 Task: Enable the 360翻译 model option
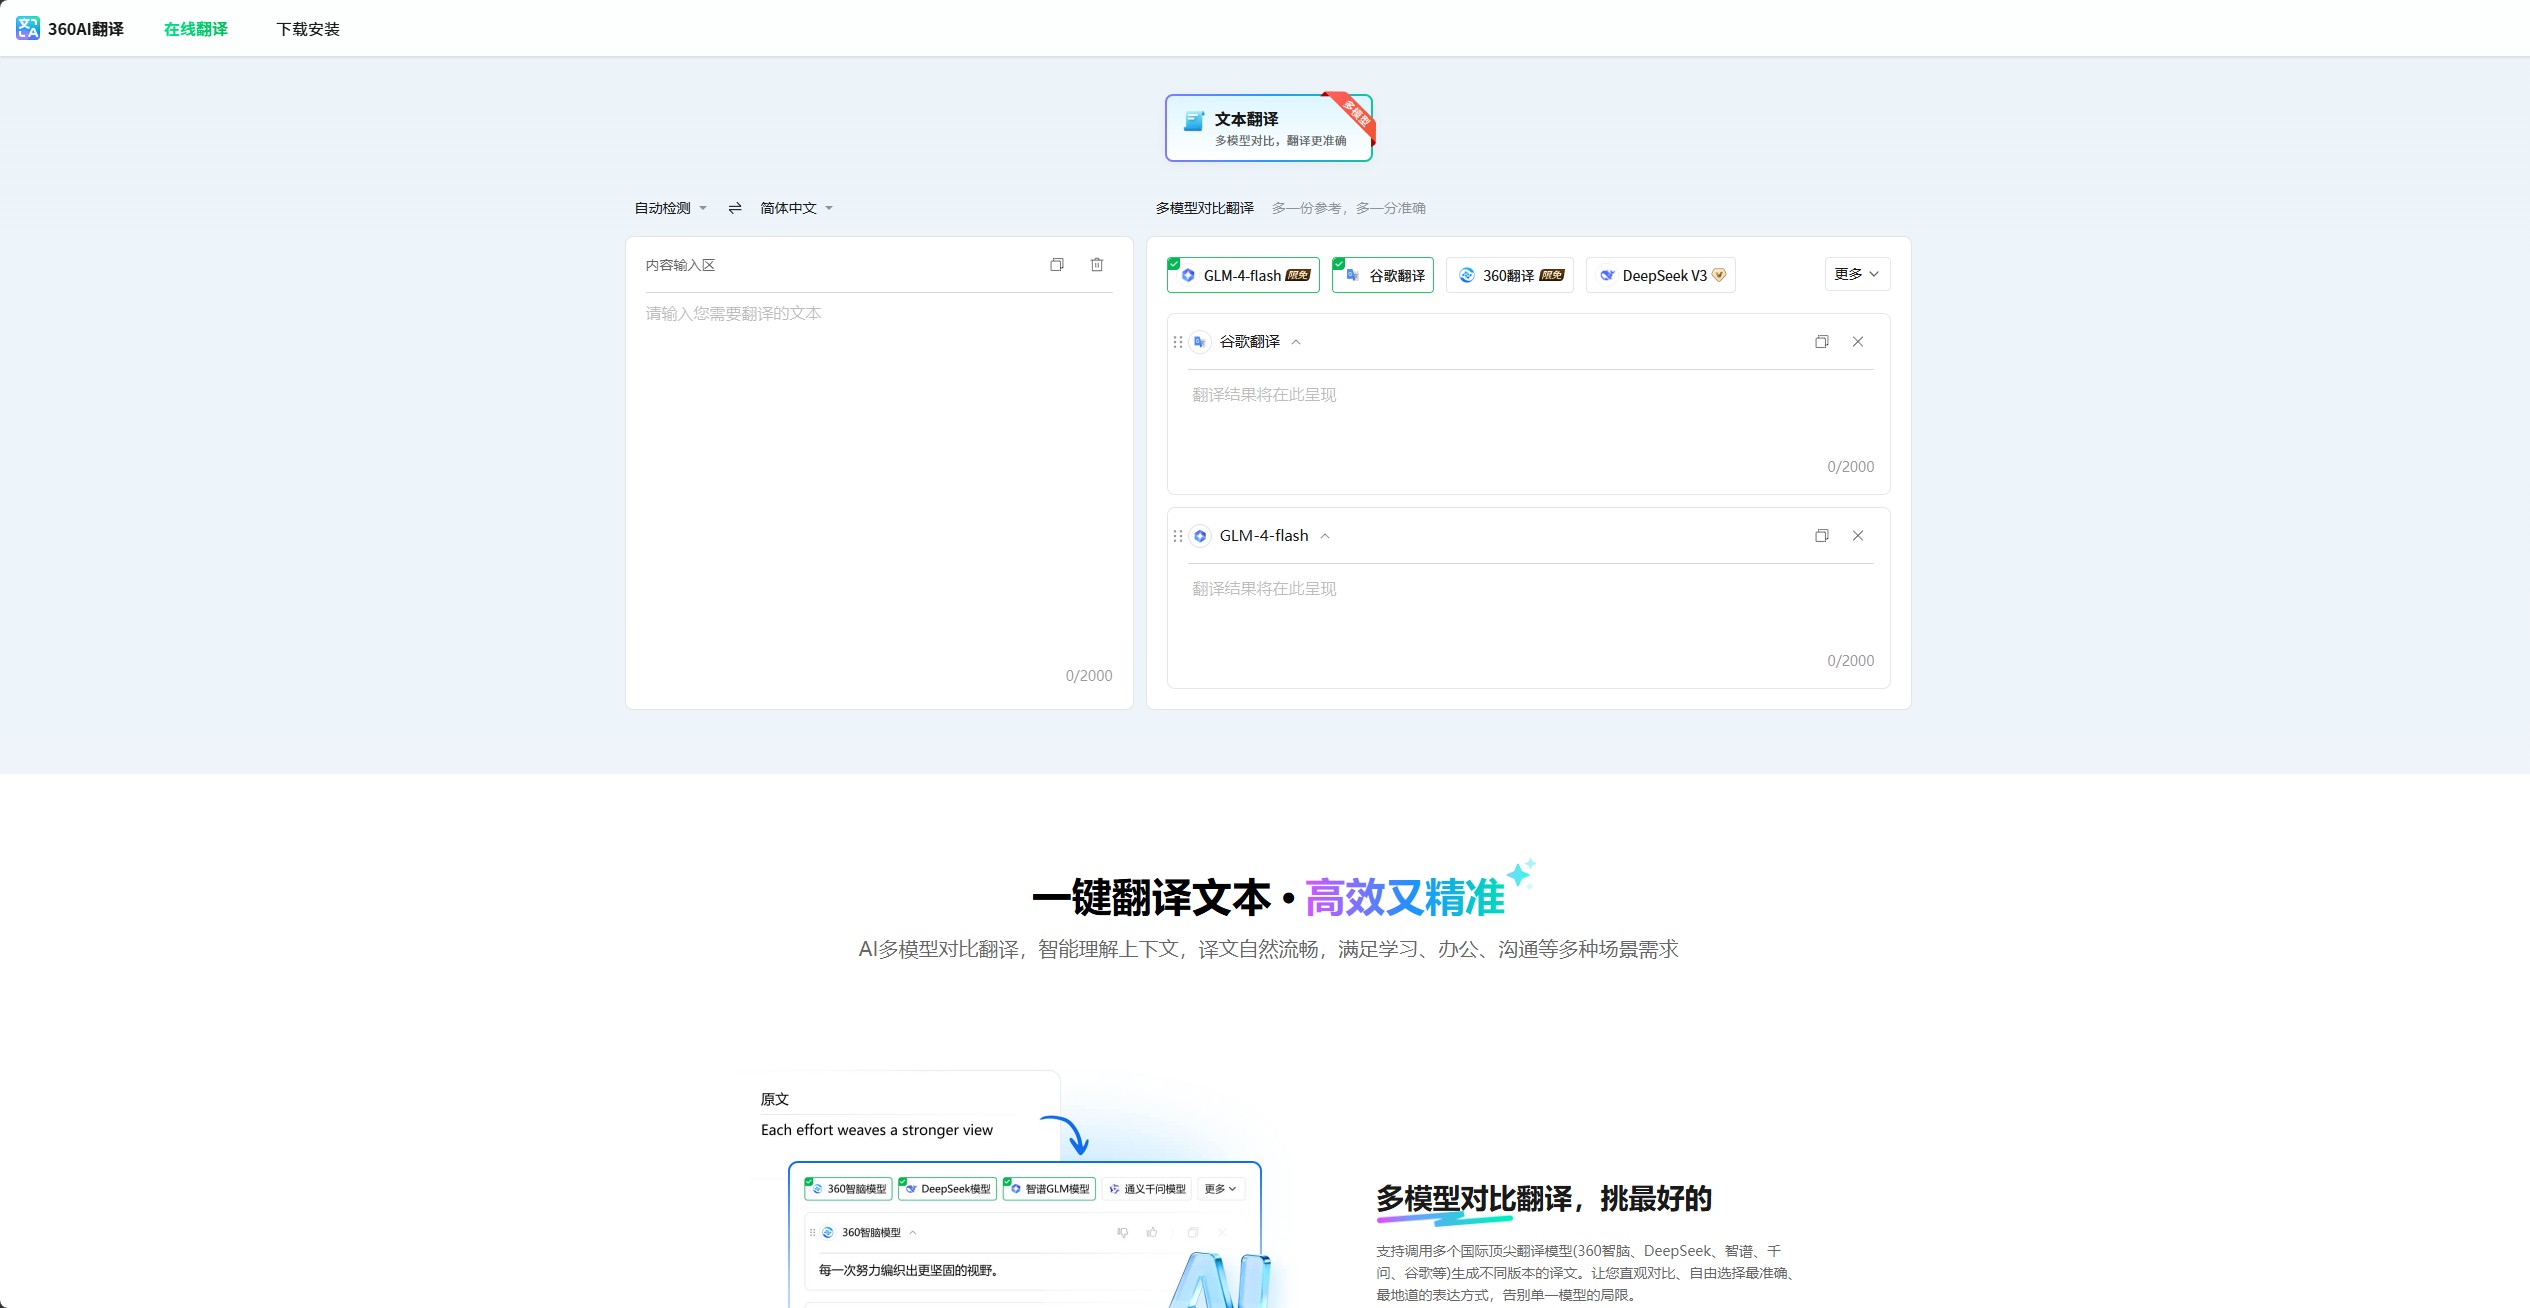click(1510, 275)
